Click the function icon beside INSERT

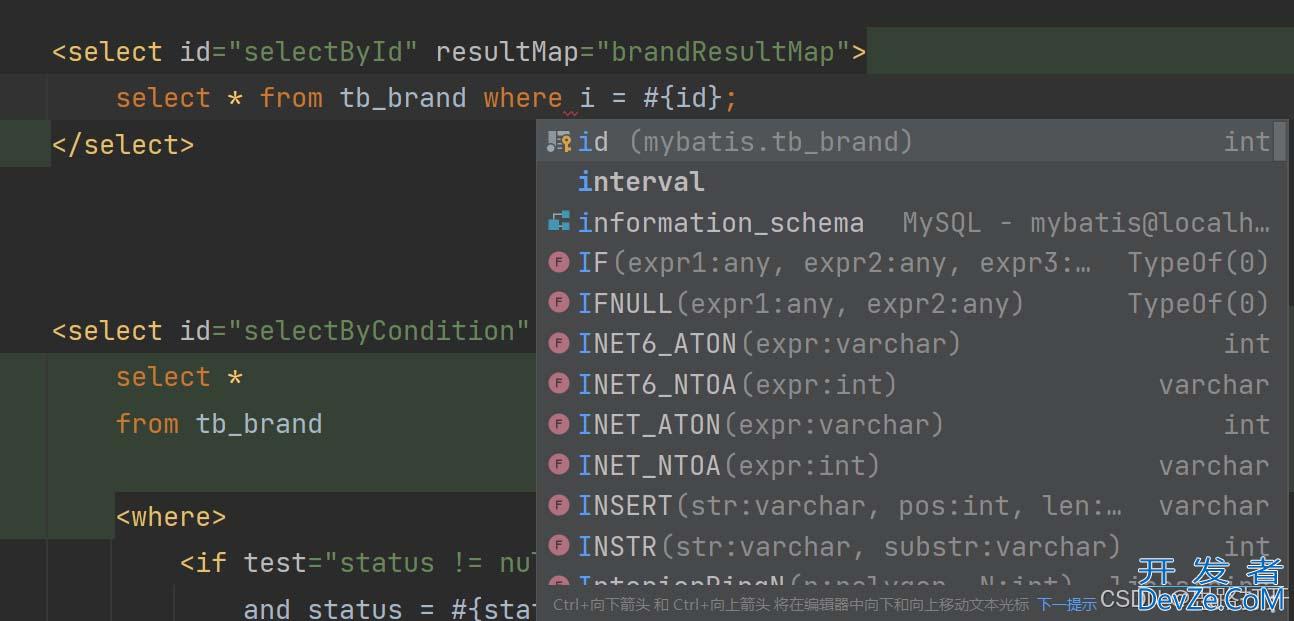click(559, 506)
